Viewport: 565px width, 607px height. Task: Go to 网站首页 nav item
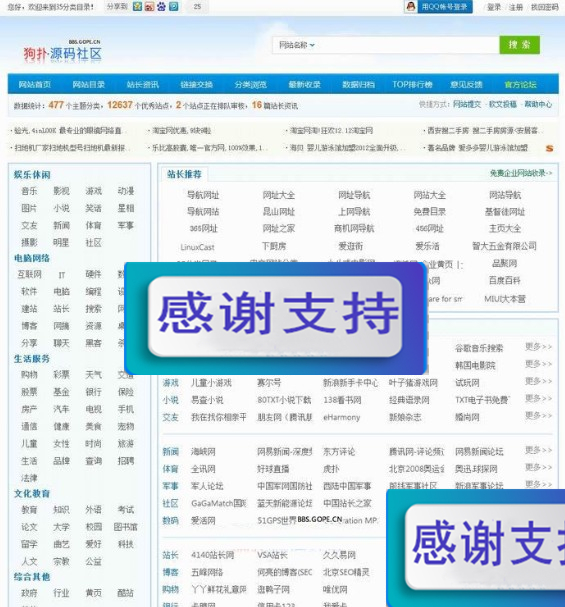[x=34, y=84]
